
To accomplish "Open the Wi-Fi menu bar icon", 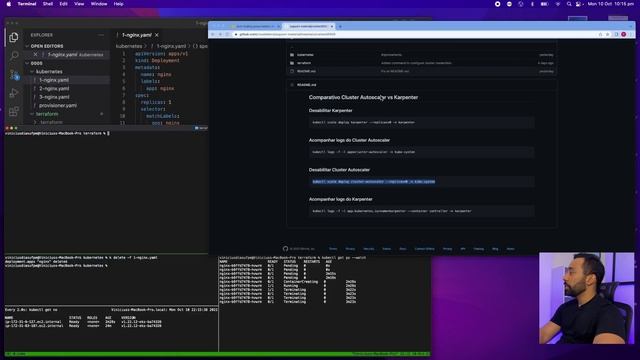I will pos(558,4).
